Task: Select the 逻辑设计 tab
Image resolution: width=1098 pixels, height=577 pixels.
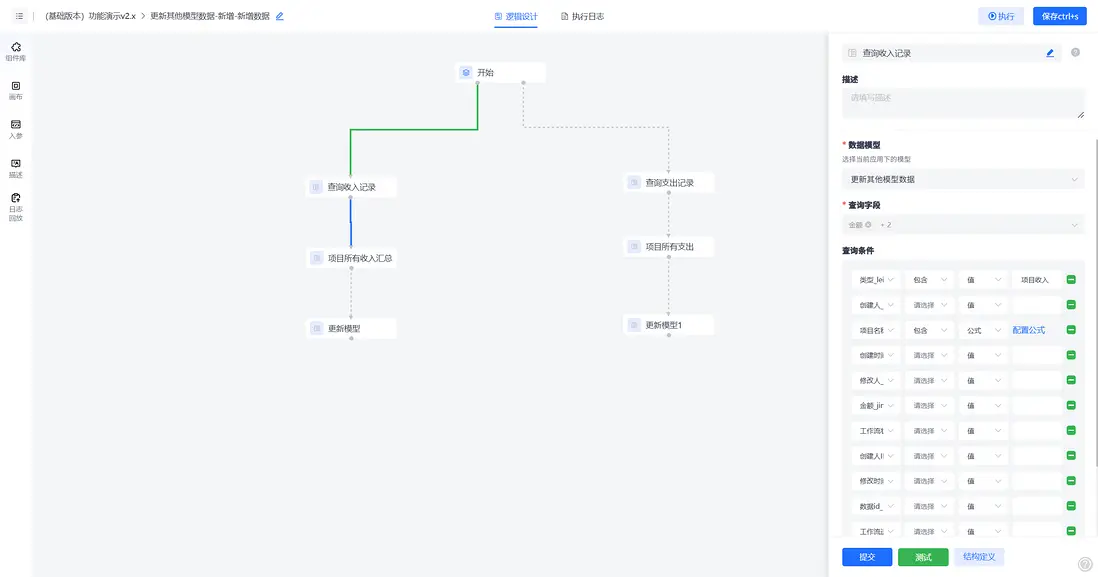Action: point(516,17)
